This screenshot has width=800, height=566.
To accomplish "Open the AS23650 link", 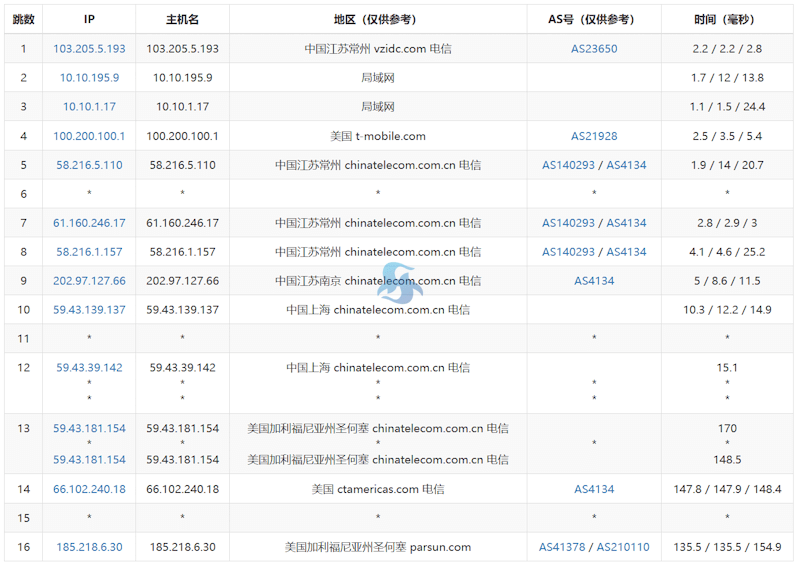I will click(594, 49).
